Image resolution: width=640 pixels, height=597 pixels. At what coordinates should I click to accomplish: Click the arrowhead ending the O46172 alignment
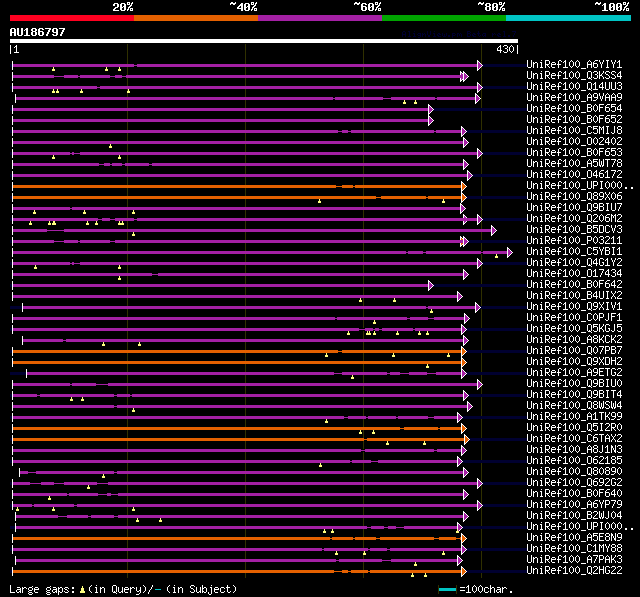470,175
